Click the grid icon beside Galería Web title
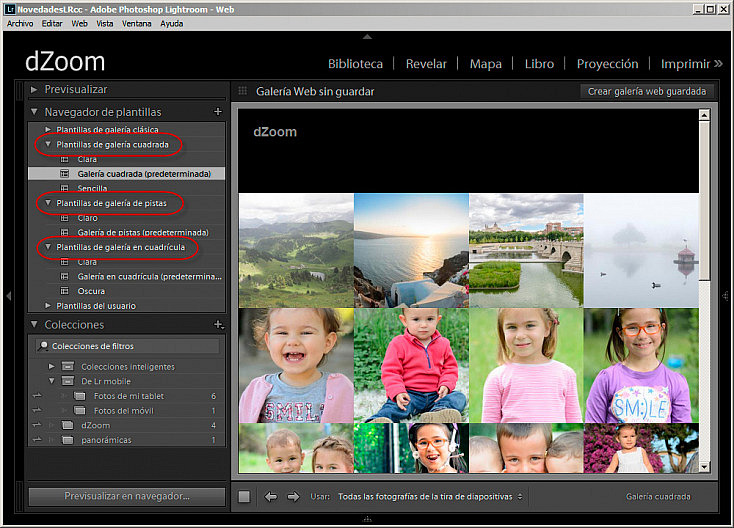The height and width of the screenshot is (528, 734). click(x=242, y=91)
